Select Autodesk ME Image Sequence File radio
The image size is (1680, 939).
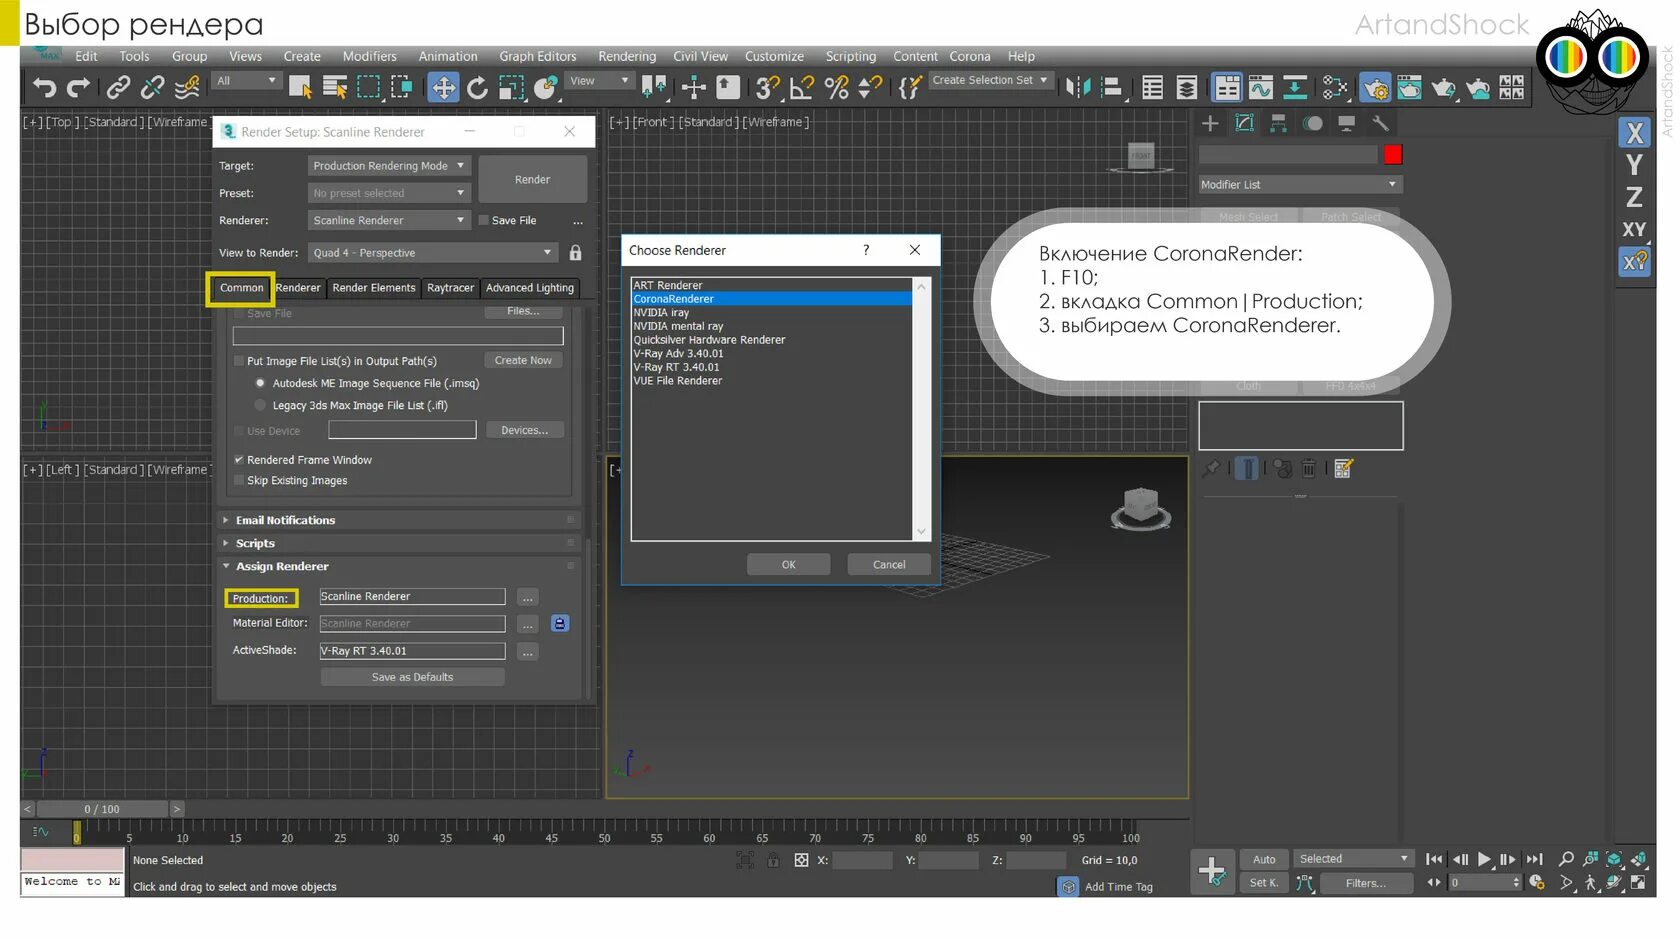point(260,383)
